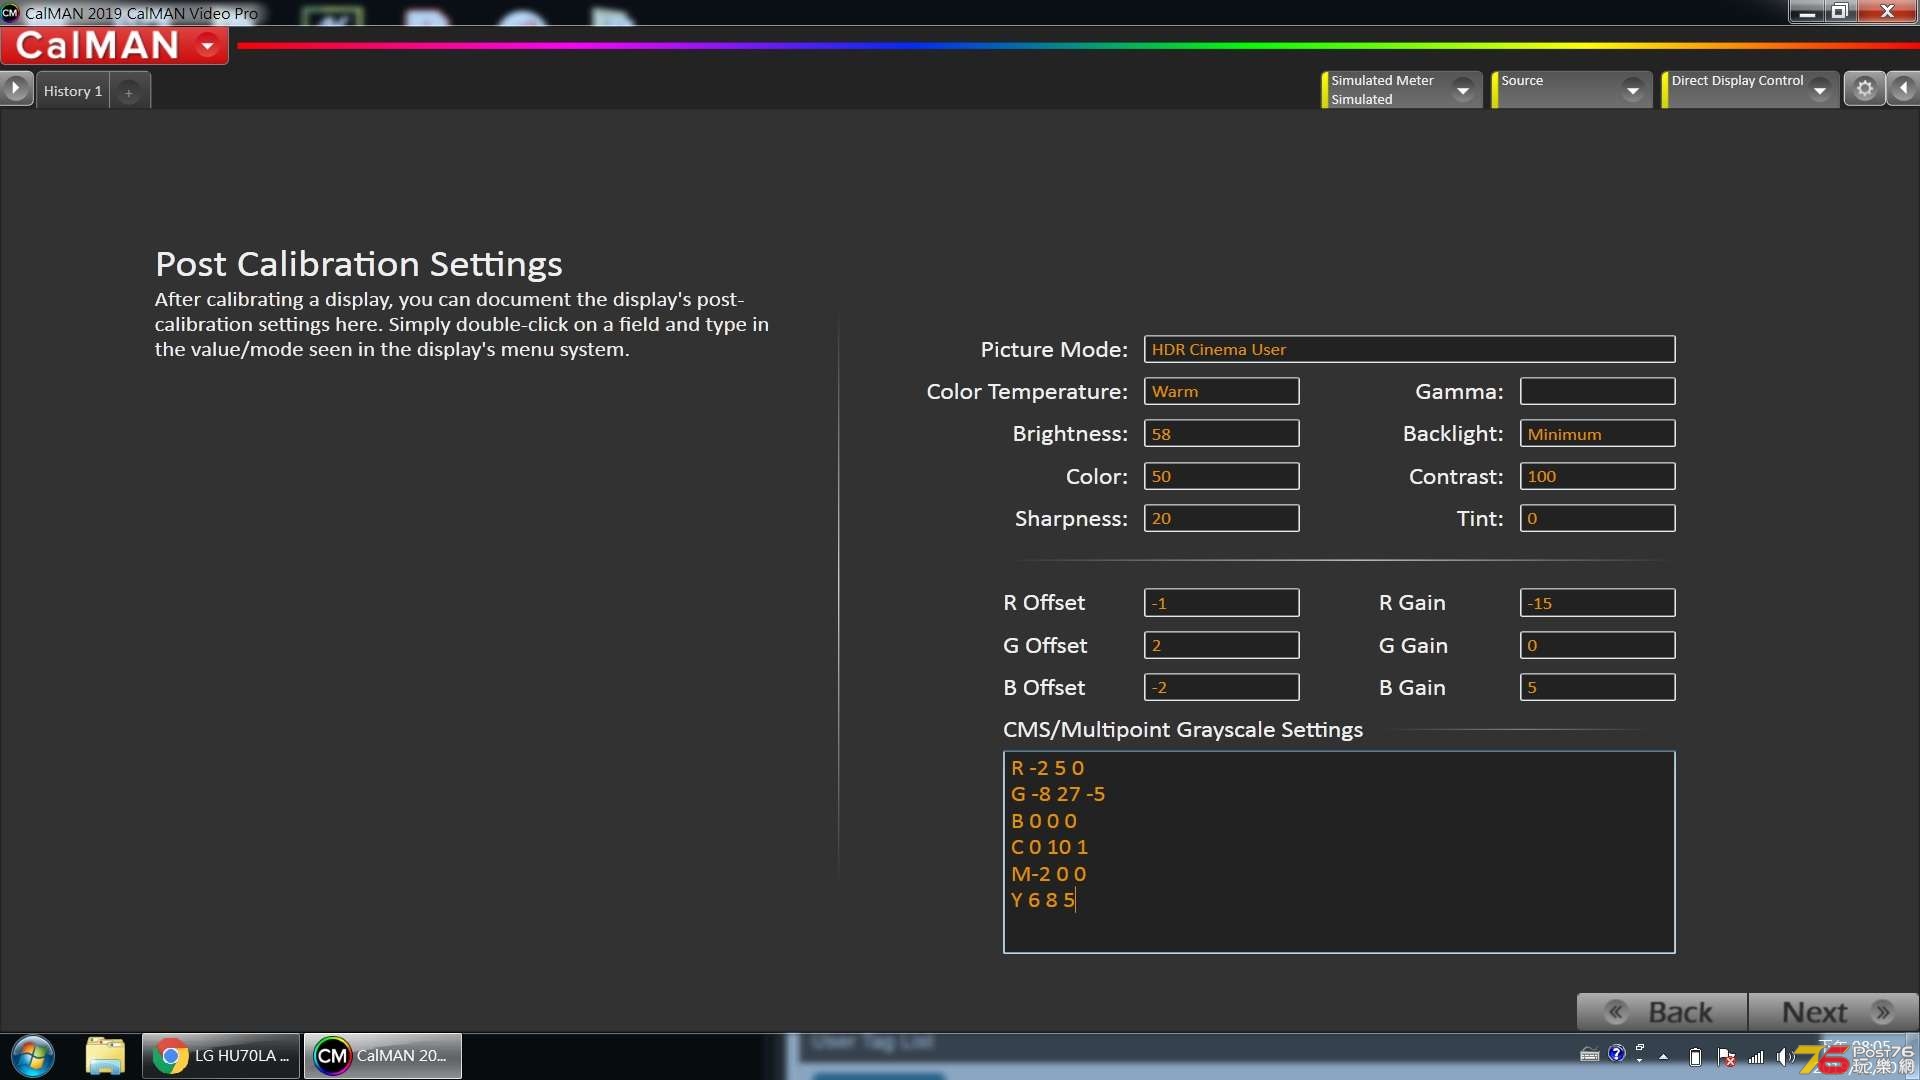Click the History 1 tab
The width and height of the screenshot is (1920, 1080).
point(73,90)
